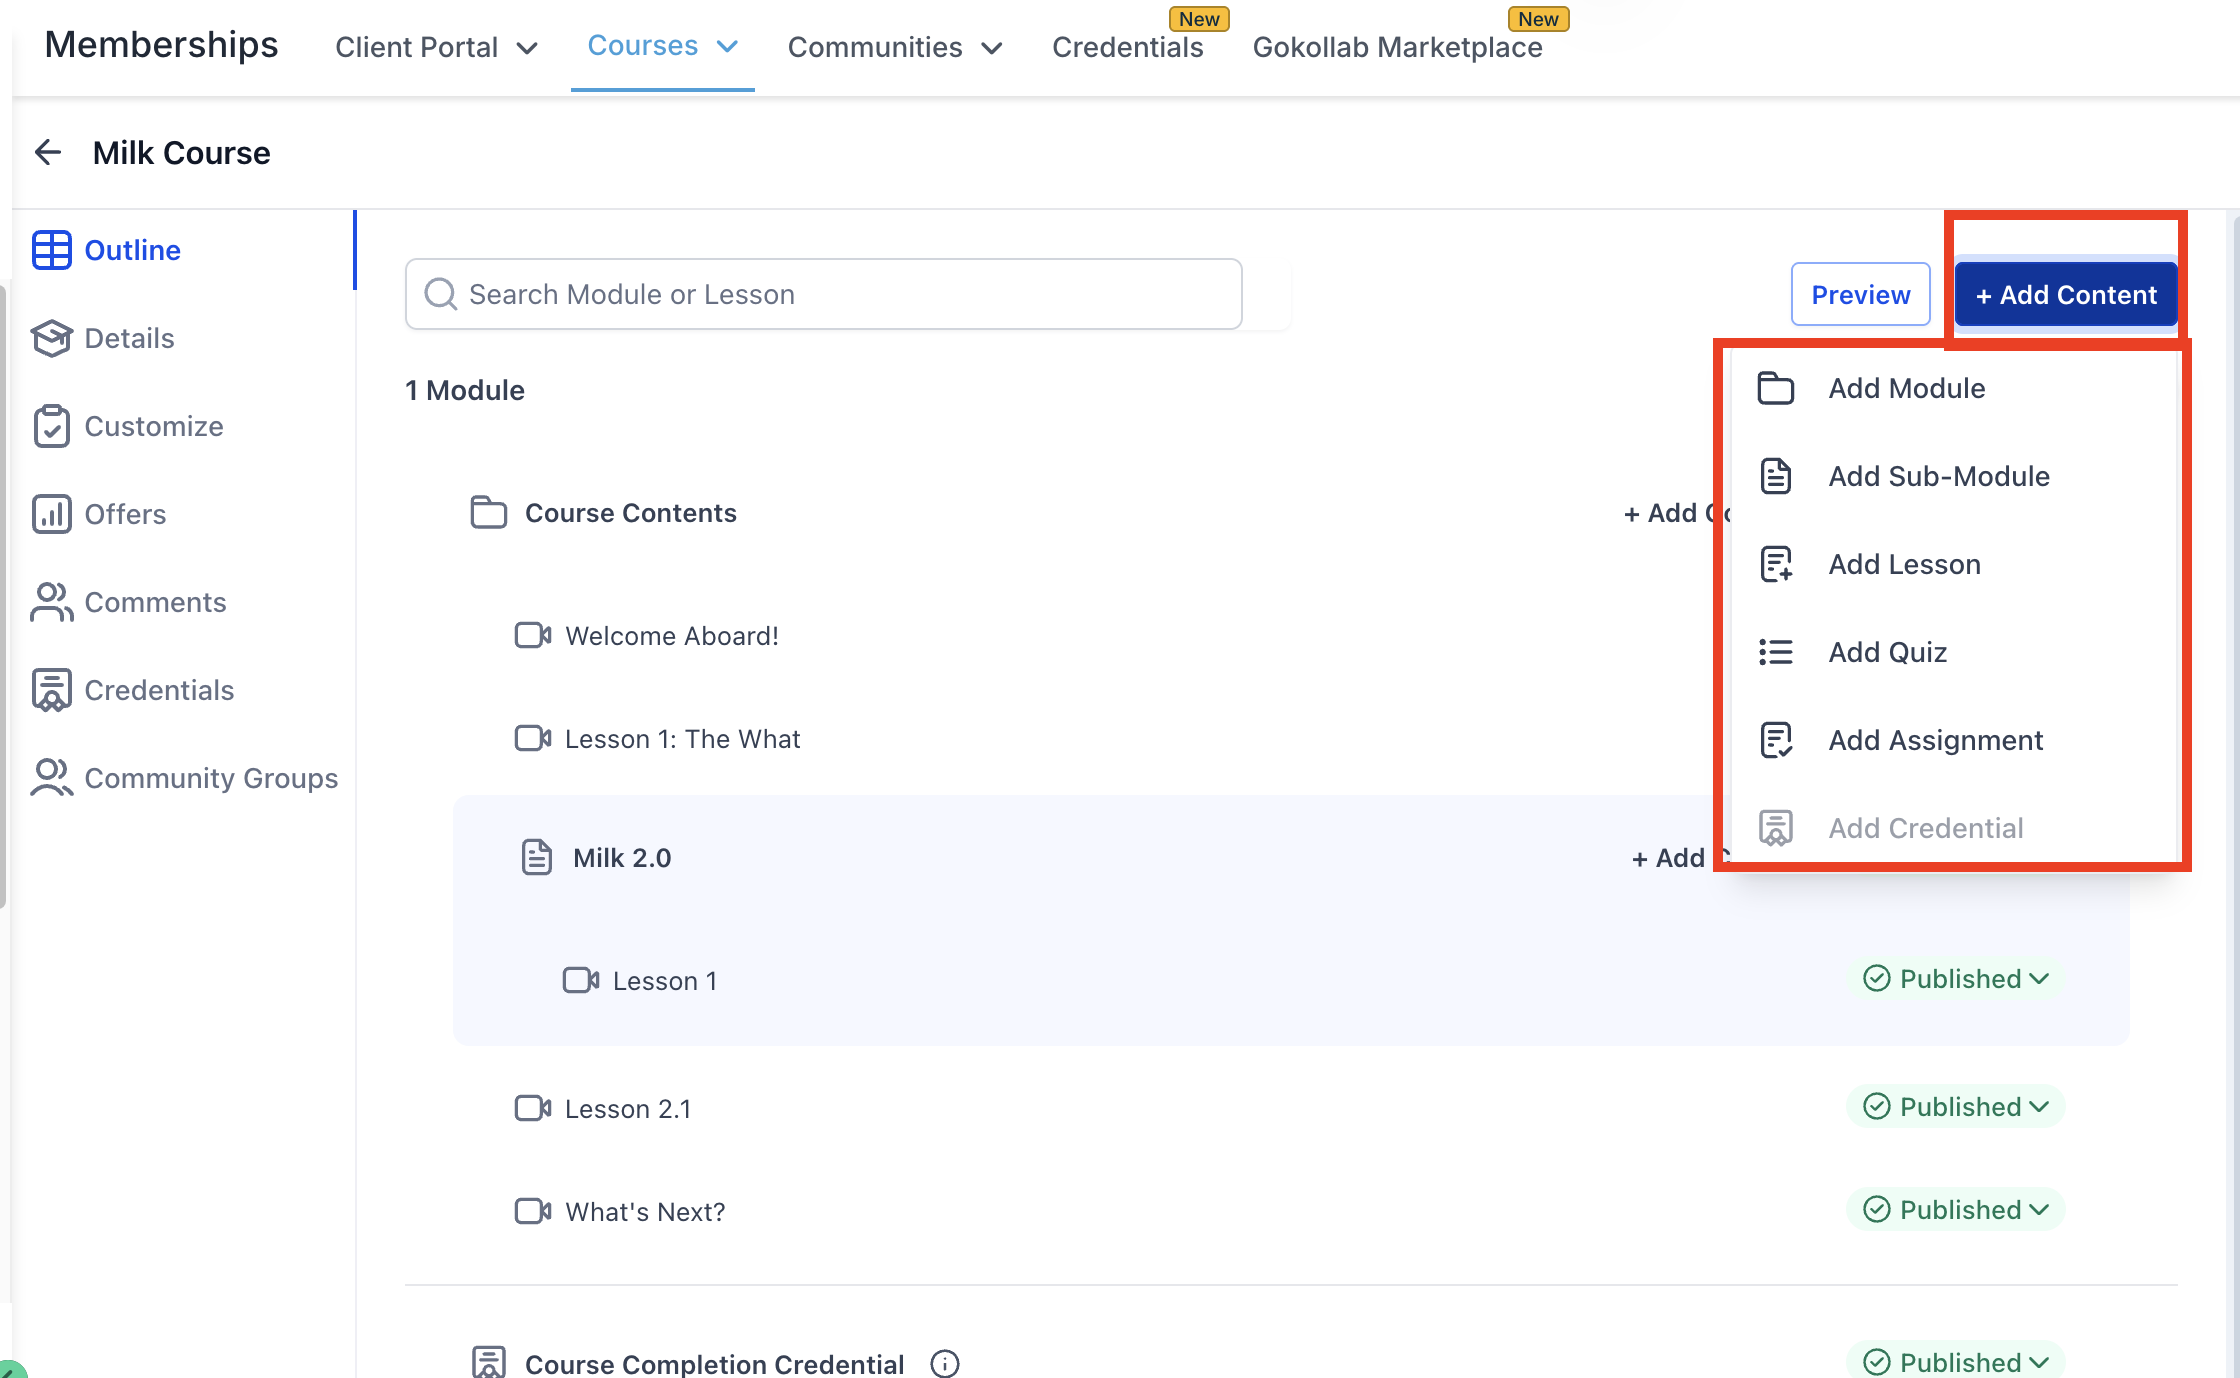Choose Add Assignment from the dropdown menu
Screen dimensions: 2240x1378
(x=1935, y=740)
